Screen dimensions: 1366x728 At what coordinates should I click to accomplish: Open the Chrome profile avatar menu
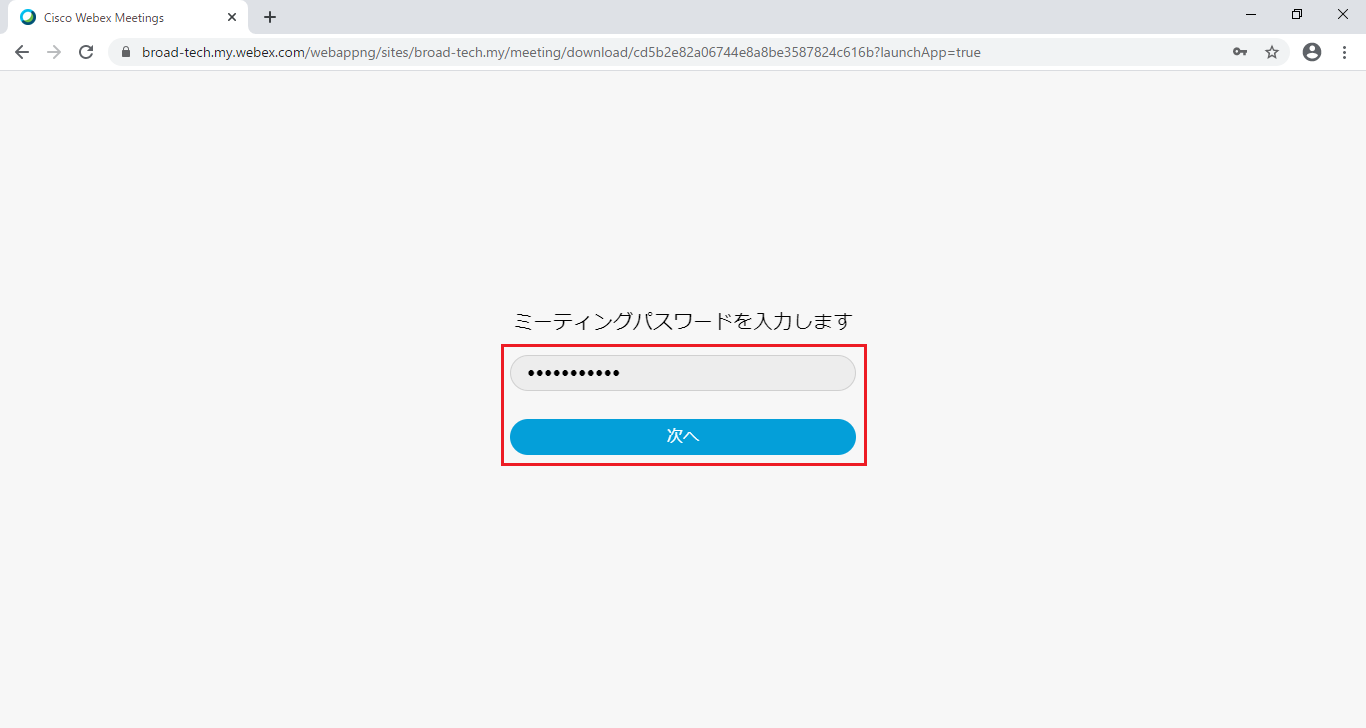(1312, 52)
